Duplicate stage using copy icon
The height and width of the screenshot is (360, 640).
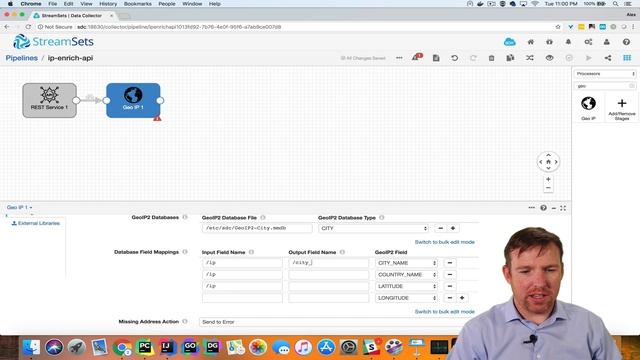510,58
